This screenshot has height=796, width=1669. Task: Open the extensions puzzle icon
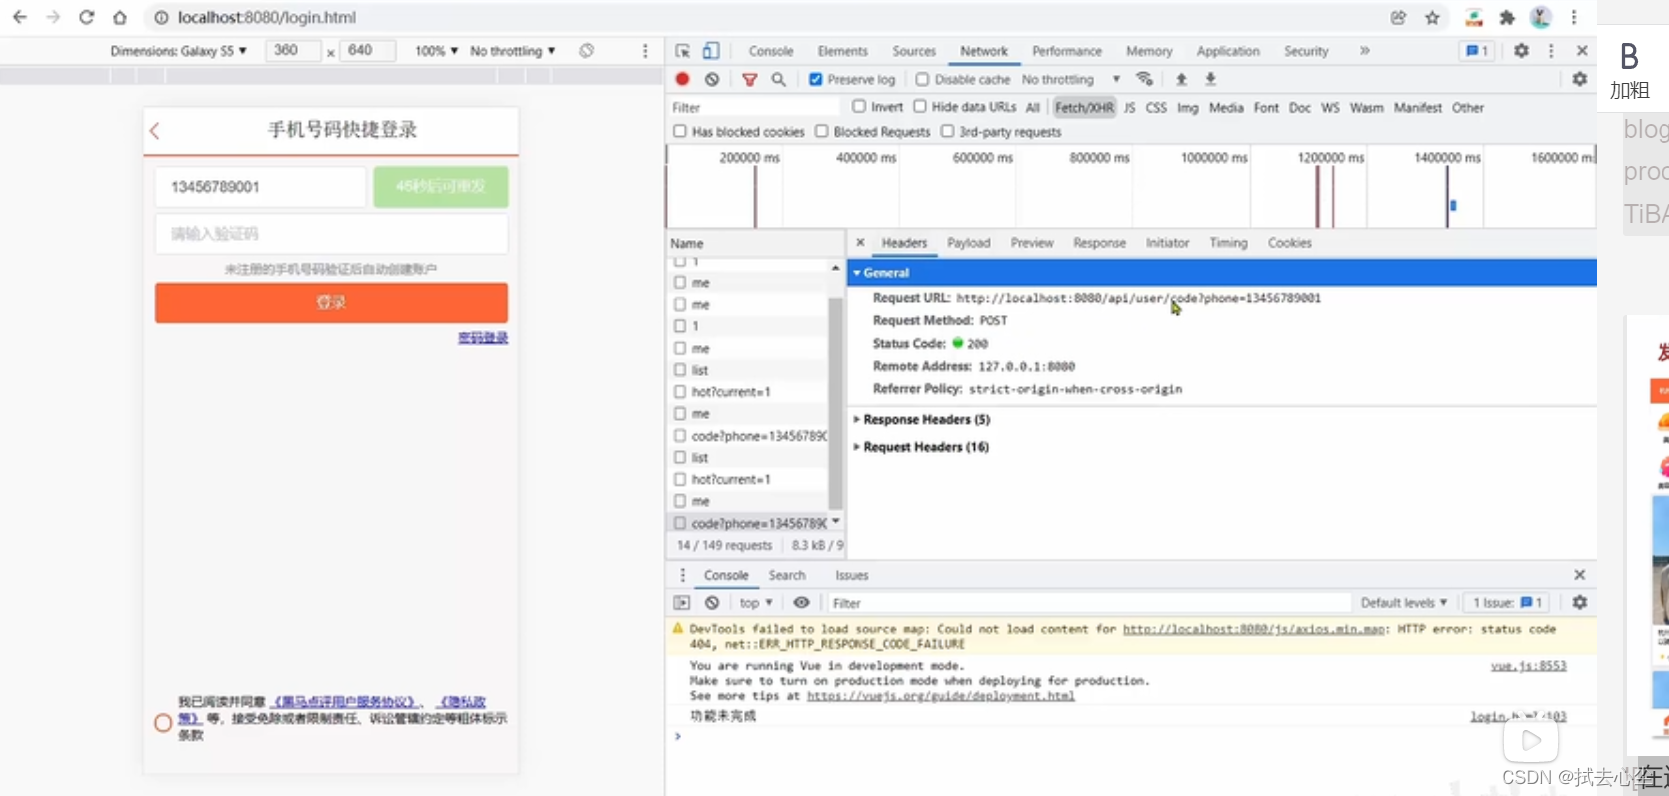tap(1507, 17)
